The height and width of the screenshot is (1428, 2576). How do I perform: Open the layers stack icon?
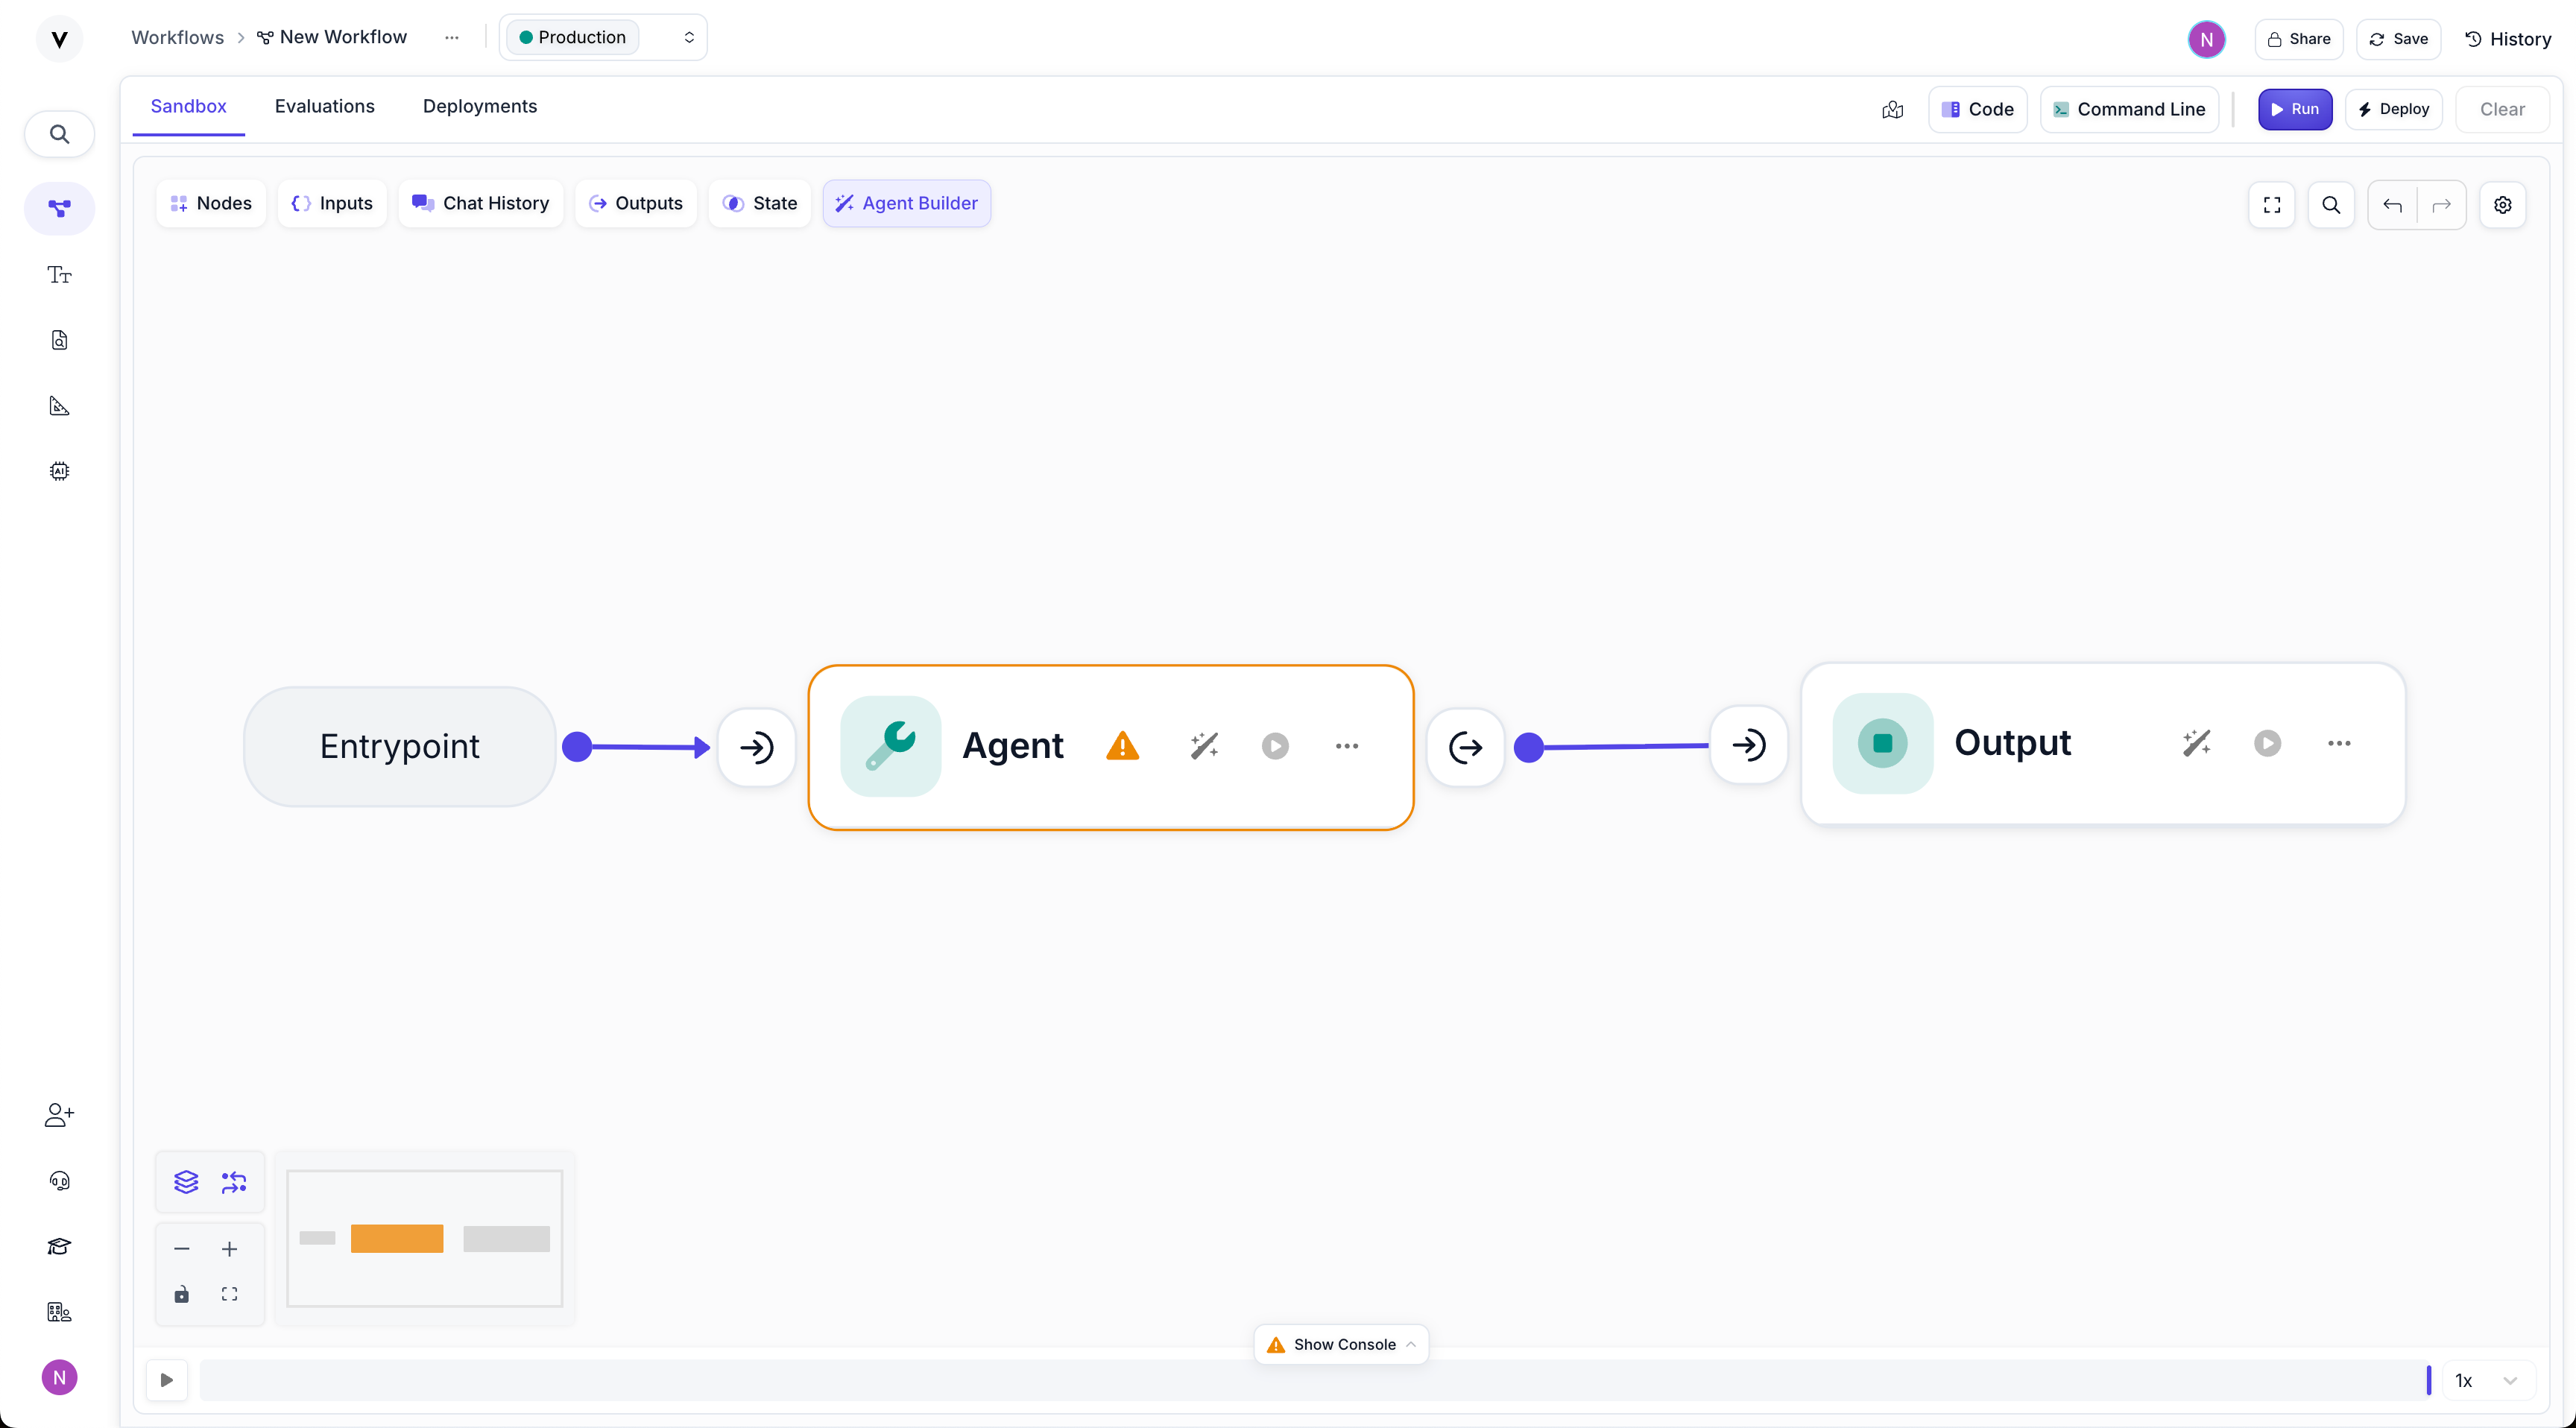click(x=186, y=1182)
